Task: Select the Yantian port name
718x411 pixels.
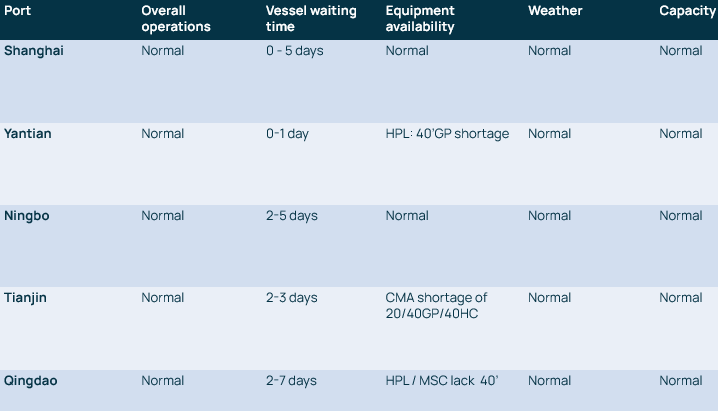Action: (x=27, y=134)
